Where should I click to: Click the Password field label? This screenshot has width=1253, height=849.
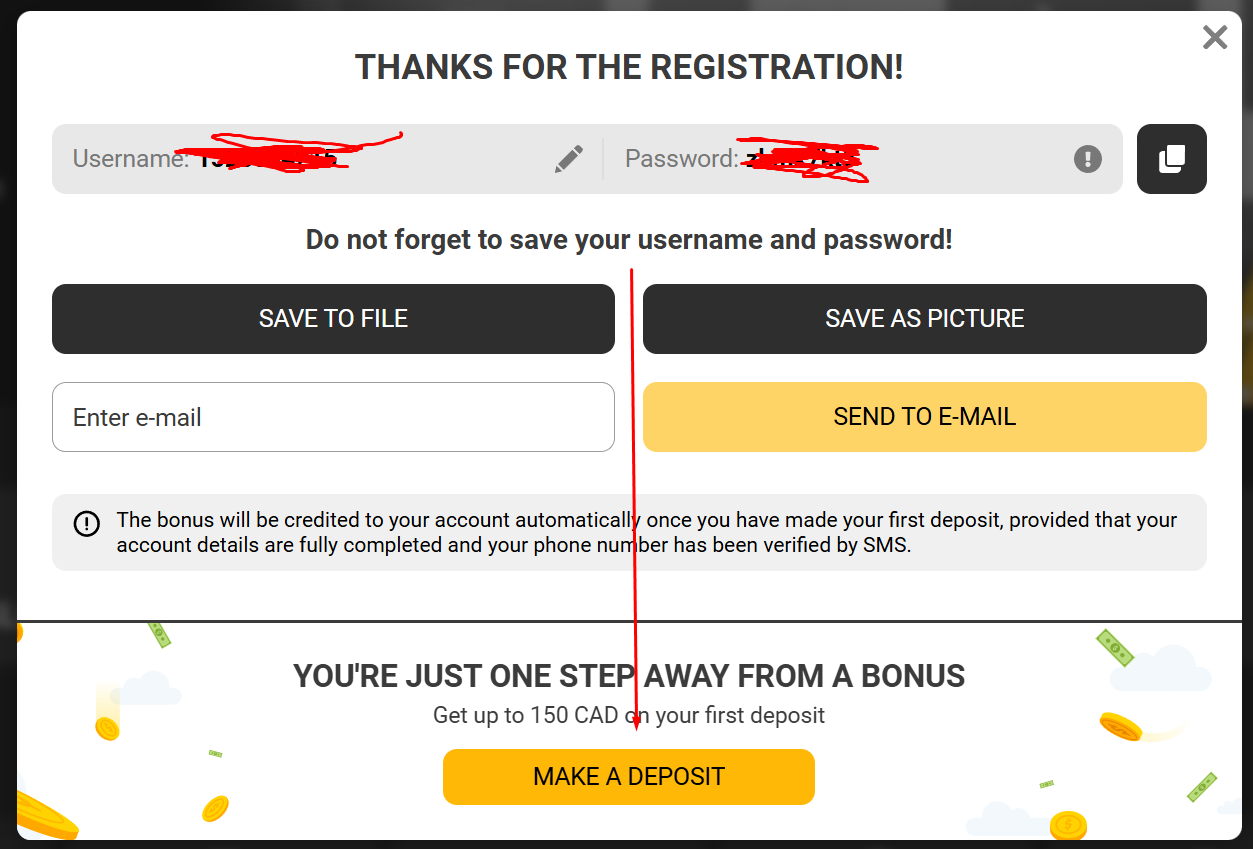click(681, 158)
